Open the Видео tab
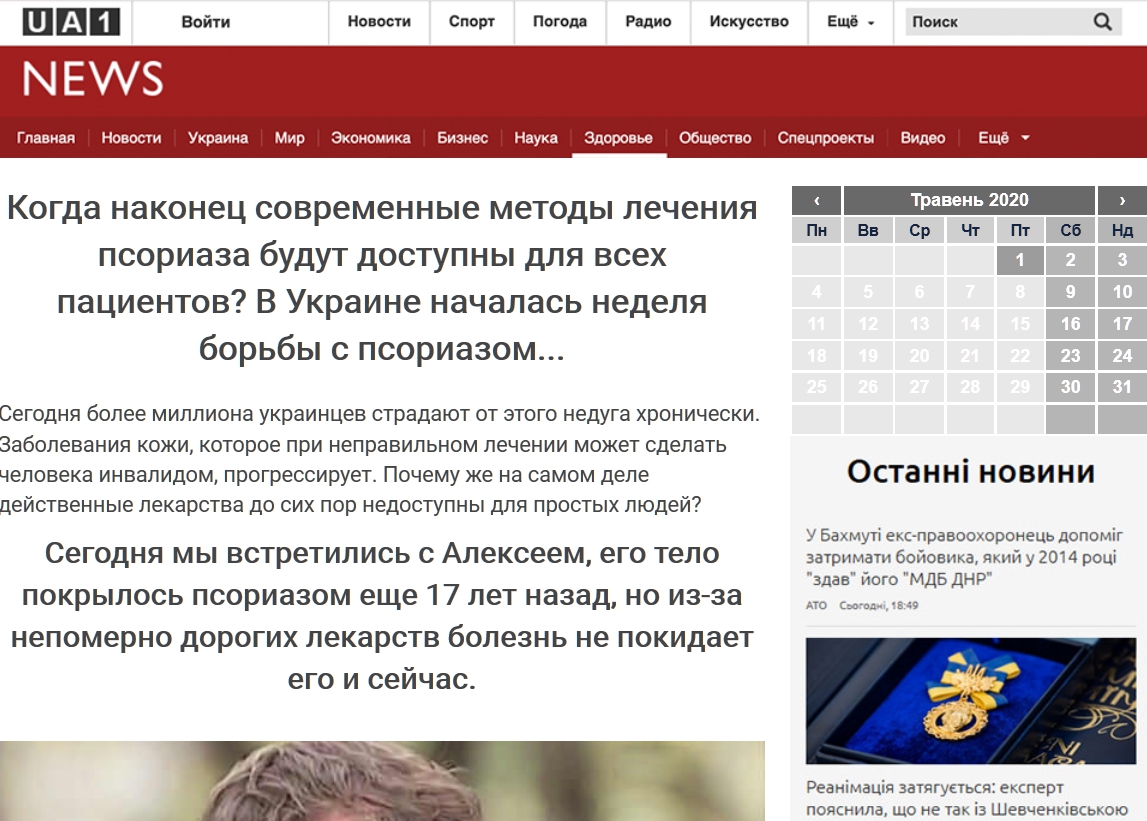Viewport: 1147px width, 821px height. 923,138
